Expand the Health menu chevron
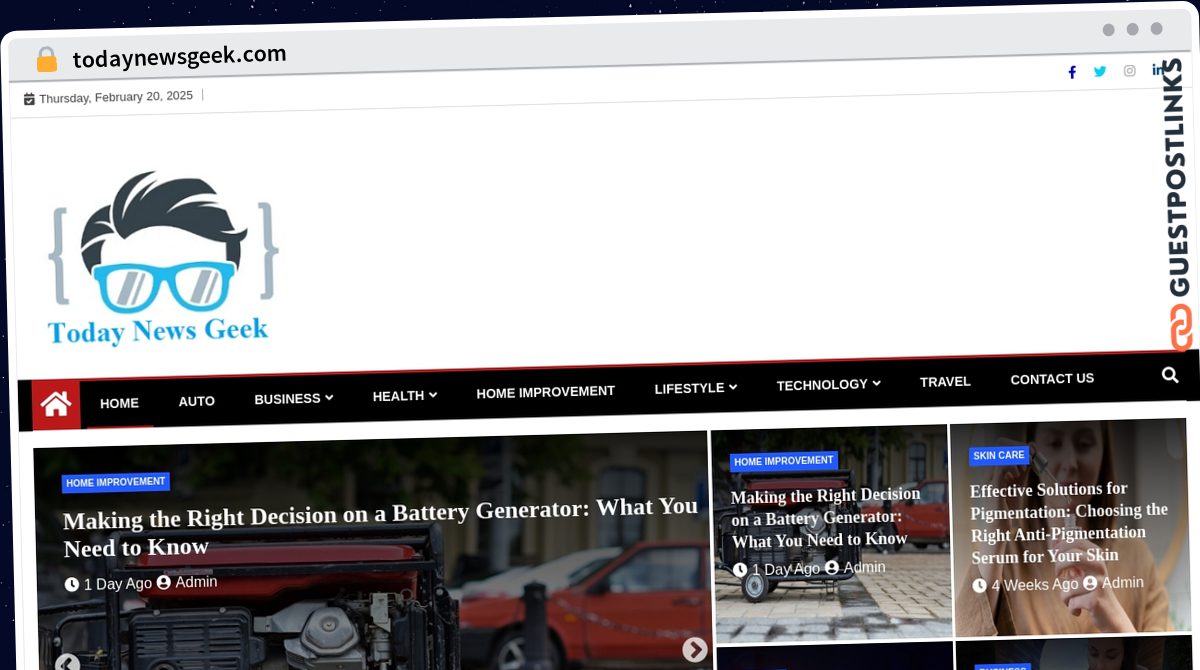The width and height of the screenshot is (1200, 670). (x=433, y=395)
